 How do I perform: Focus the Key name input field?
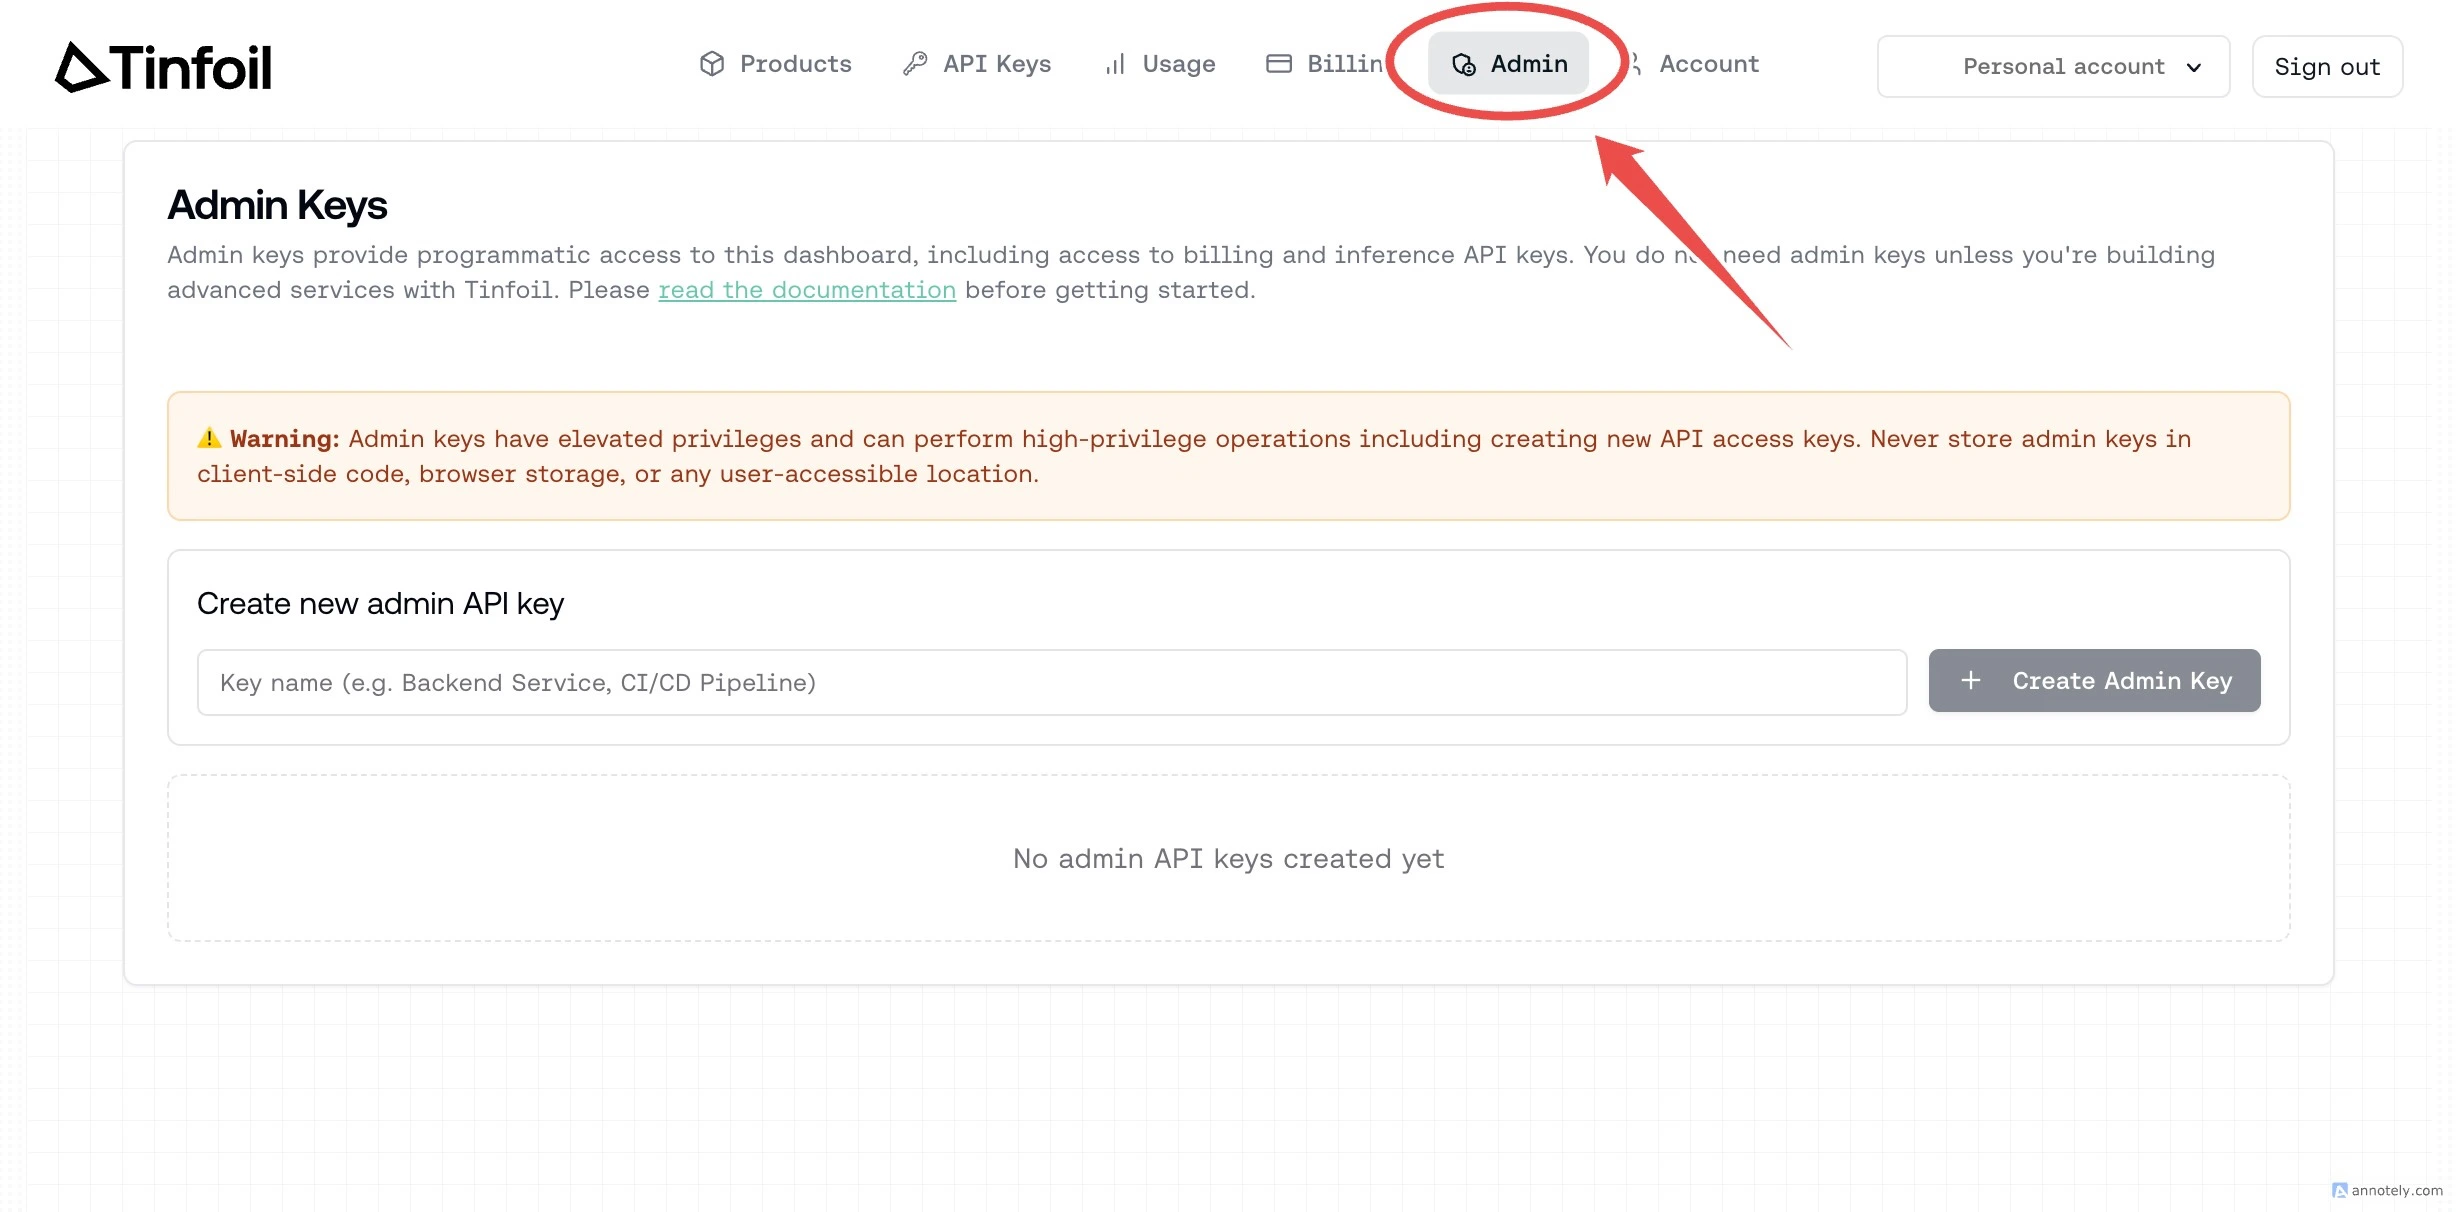tap(1052, 682)
